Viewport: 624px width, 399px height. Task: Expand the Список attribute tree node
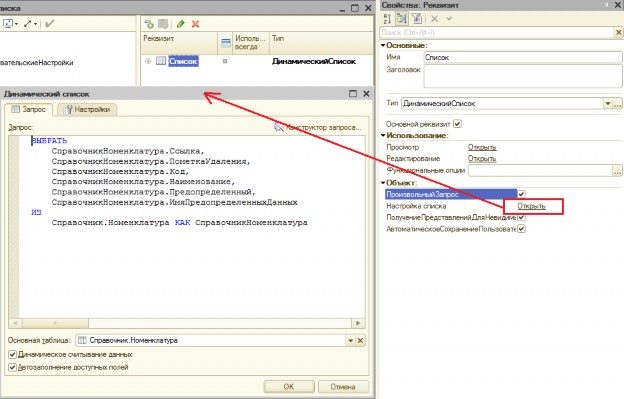point(148,61)
